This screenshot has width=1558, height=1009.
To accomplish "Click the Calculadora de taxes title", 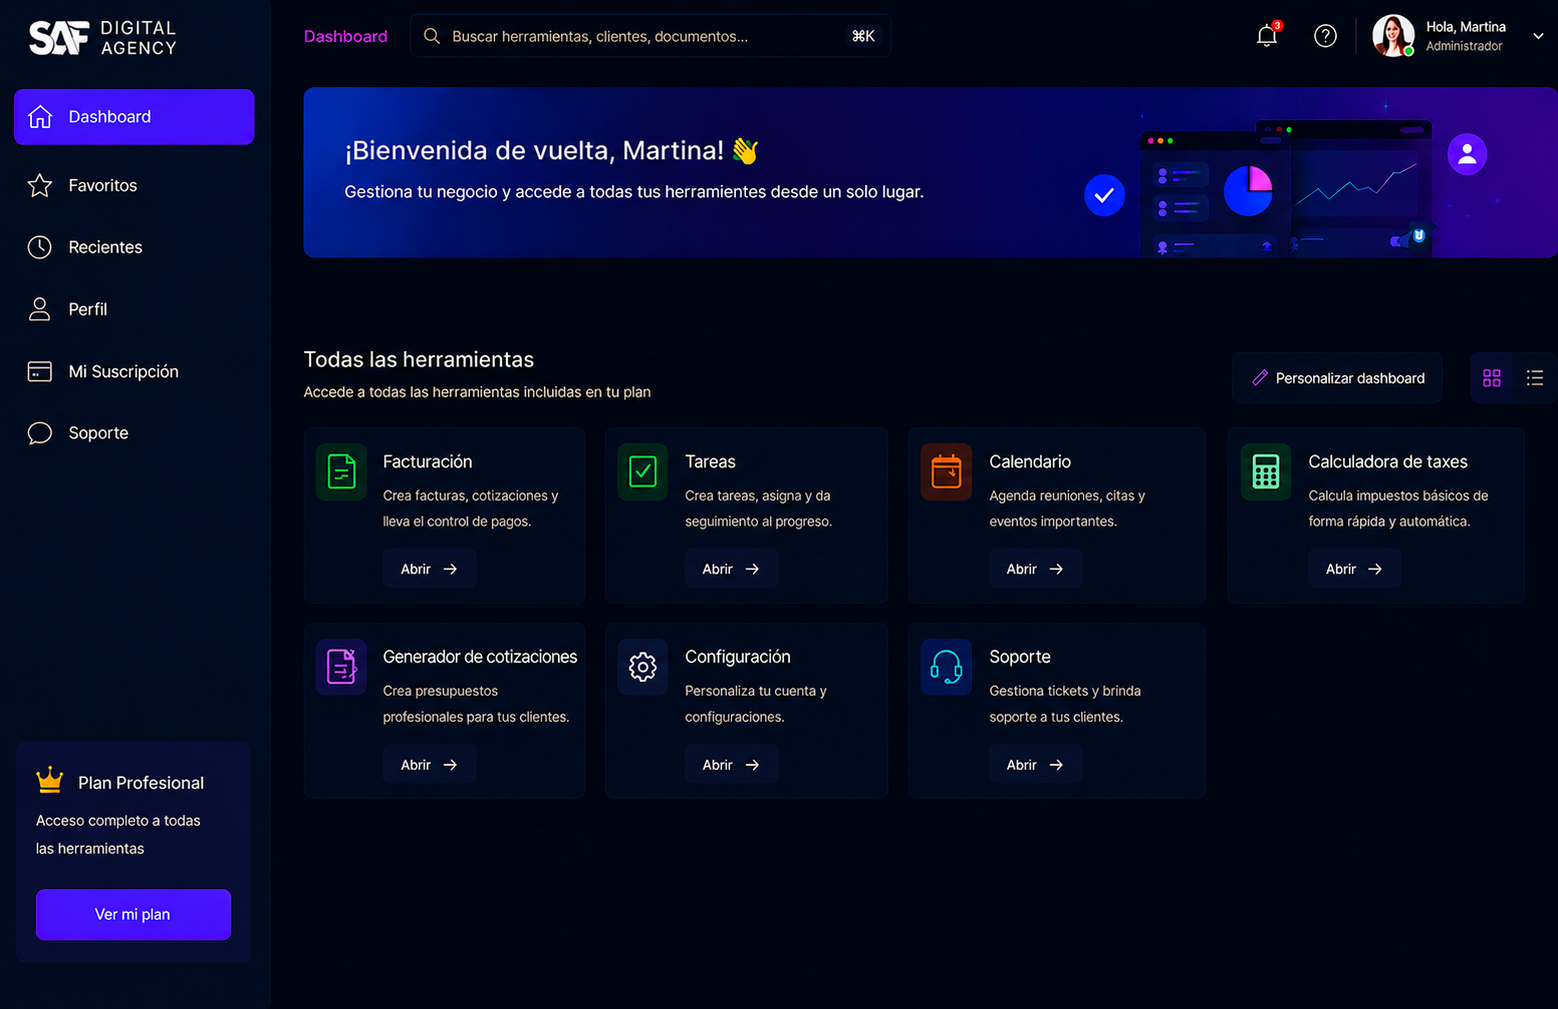I will point(1388,462).
